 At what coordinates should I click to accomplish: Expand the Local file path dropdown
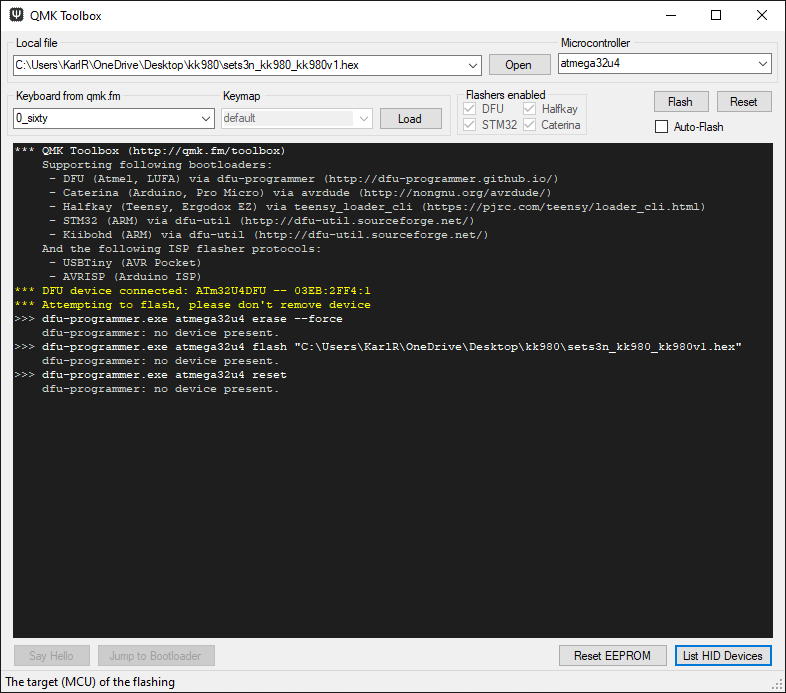click(x=473, y=65)
